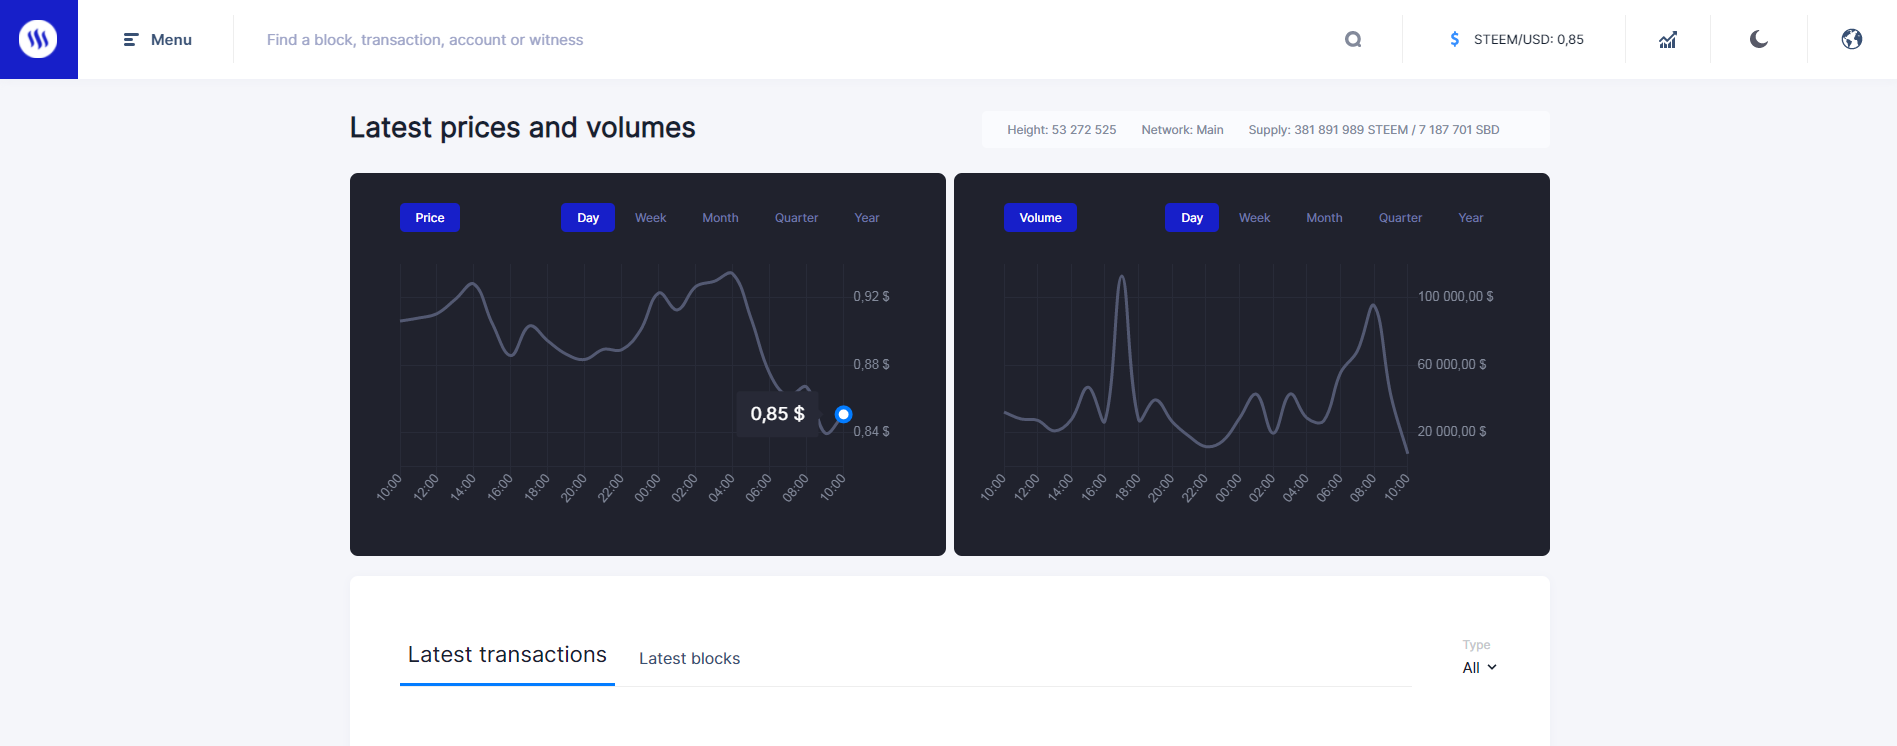
Task: Click the STEEM/USD price indicator
Action: point(1528,40)
